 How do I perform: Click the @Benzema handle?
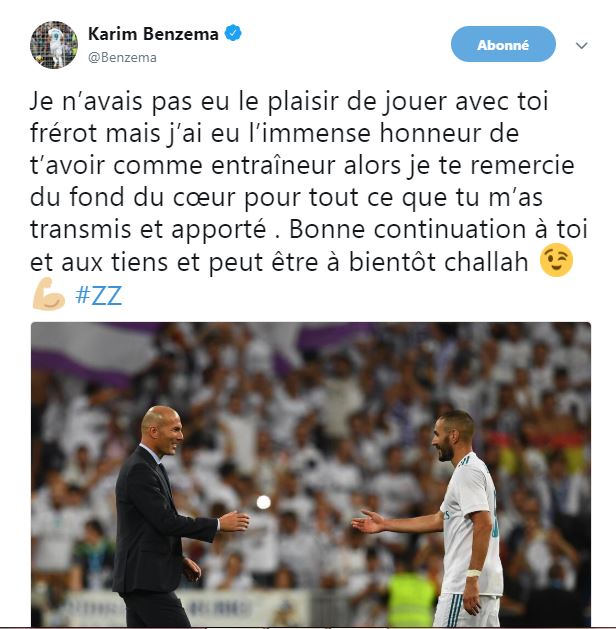point(122,58)
